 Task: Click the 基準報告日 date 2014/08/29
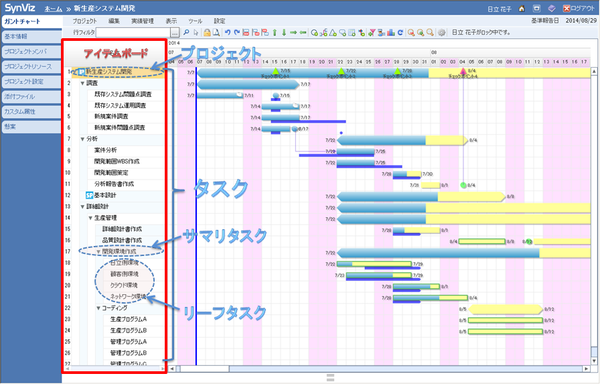point(581,21)
